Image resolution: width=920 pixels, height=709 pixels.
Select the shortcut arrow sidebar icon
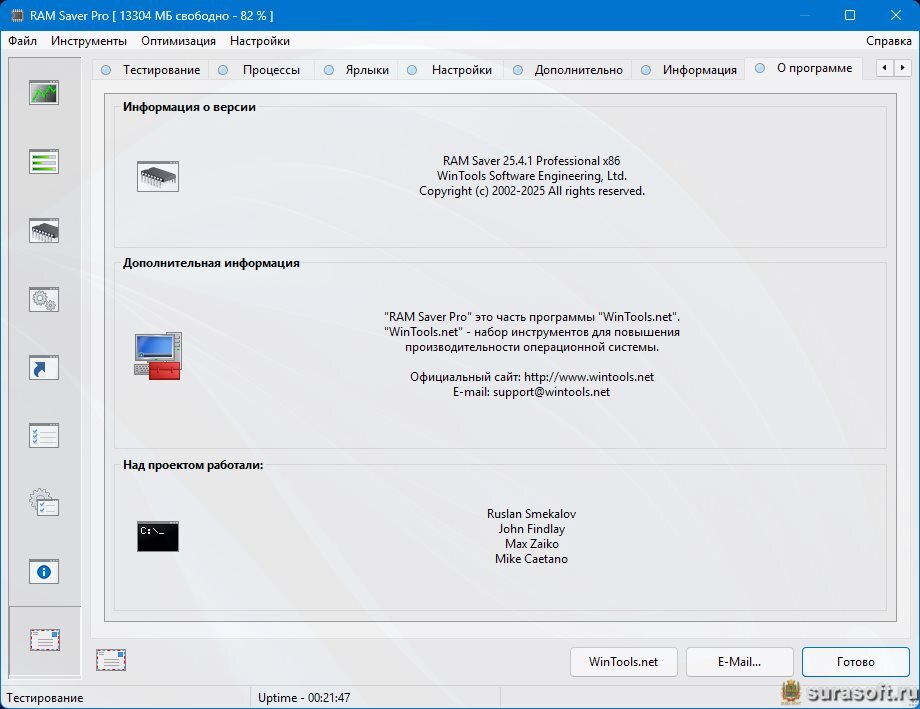coord(44,368)
